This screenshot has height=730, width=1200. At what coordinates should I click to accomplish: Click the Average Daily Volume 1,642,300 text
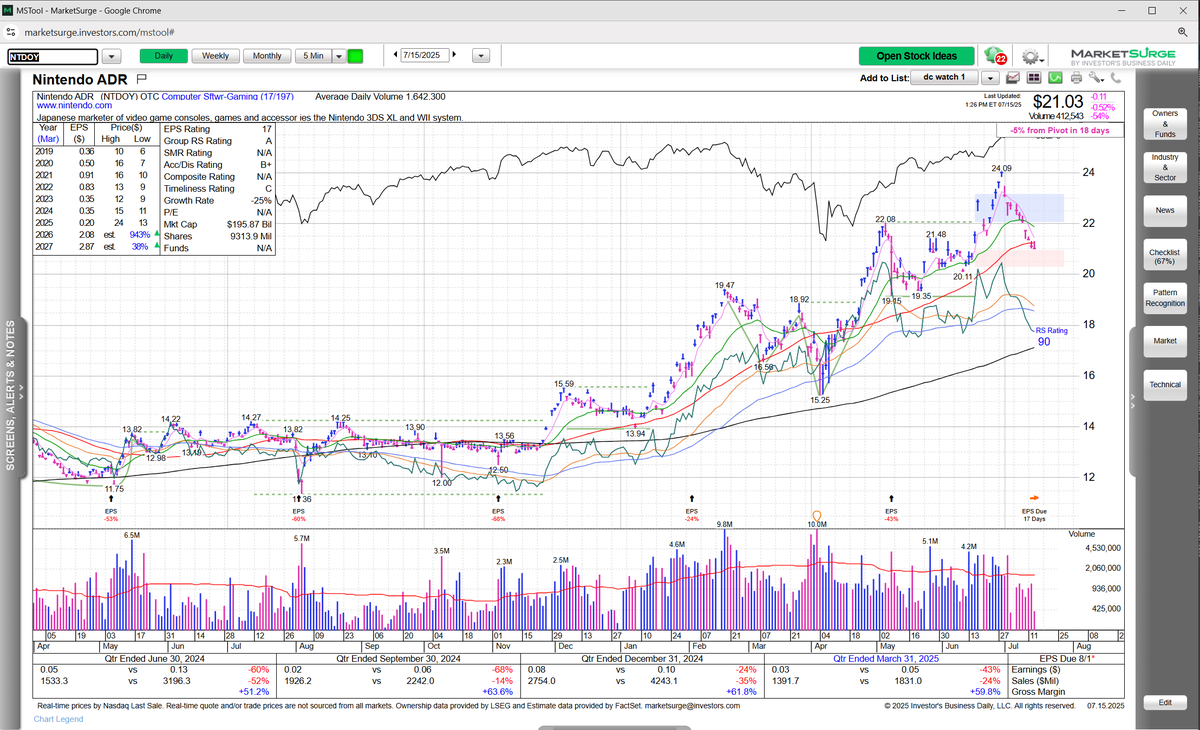click(381, 96)
